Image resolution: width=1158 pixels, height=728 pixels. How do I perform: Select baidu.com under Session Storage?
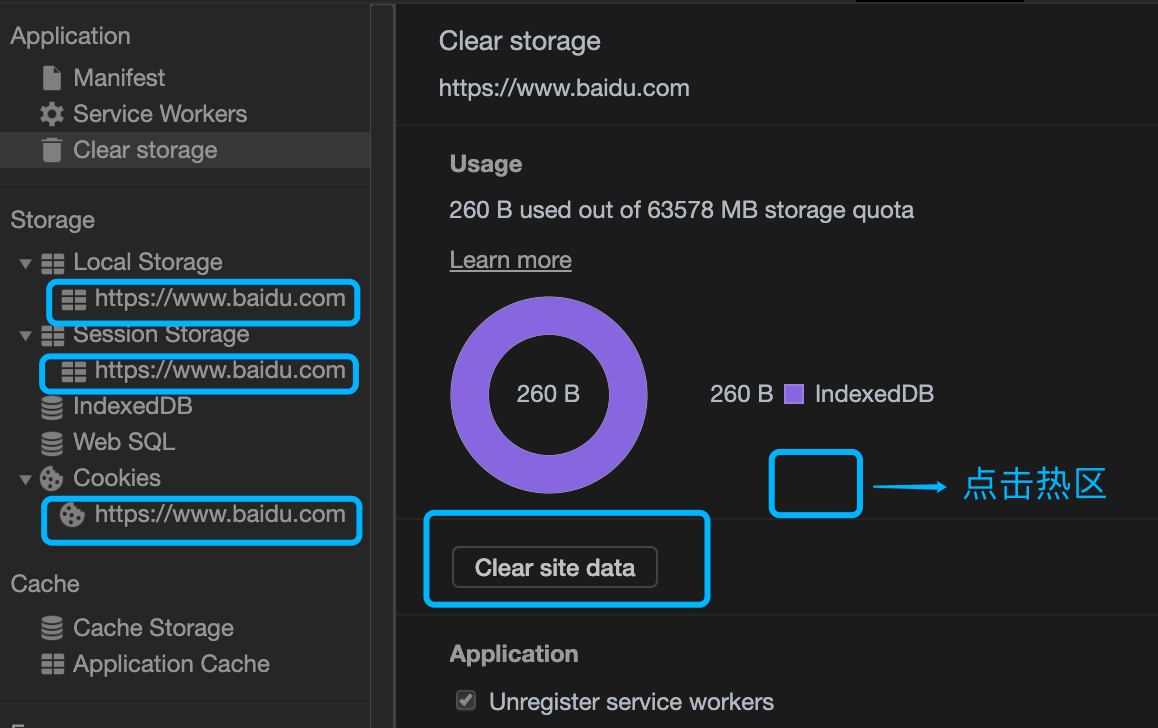coord(219,371)
